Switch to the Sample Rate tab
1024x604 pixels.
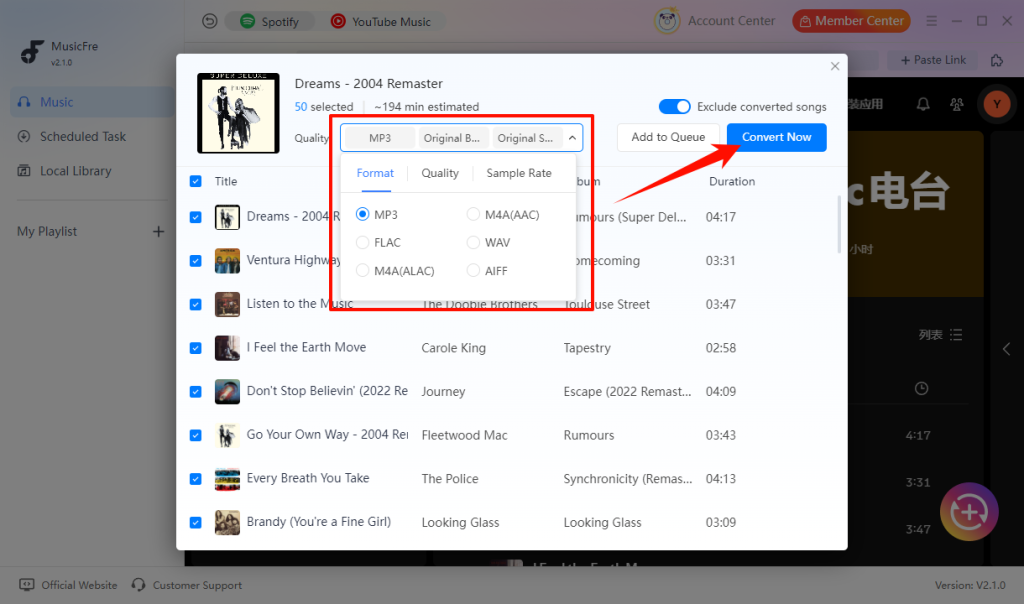click(519, 173)
